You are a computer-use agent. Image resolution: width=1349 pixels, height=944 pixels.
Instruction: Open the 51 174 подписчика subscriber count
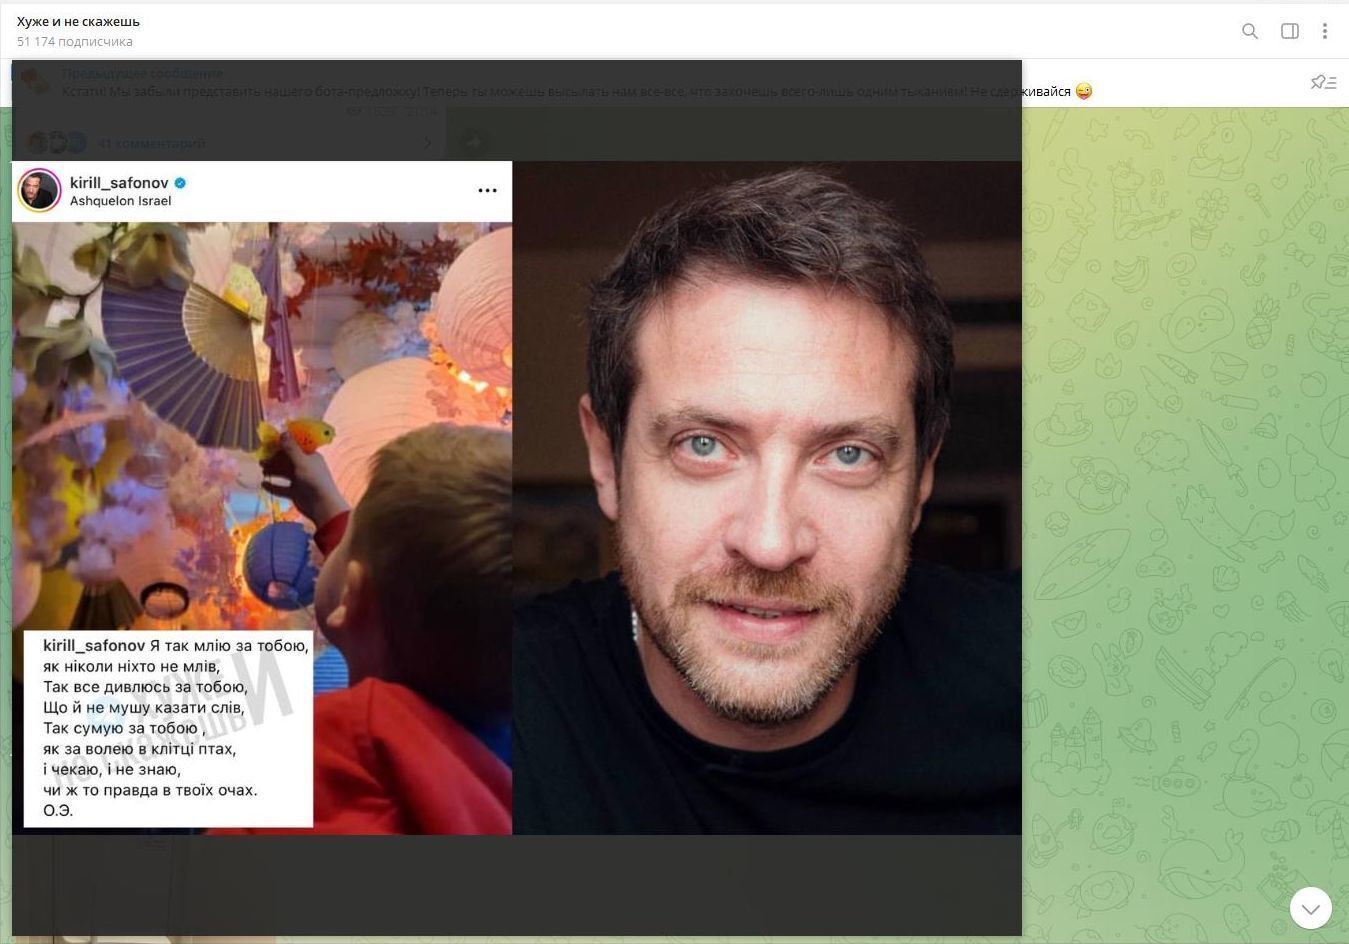(74, 42)
